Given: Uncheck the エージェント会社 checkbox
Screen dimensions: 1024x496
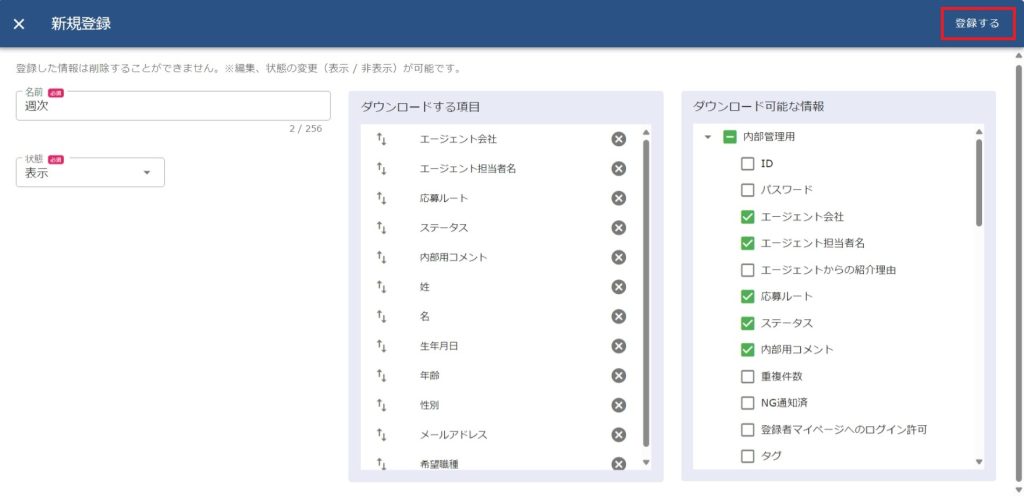Looking at the screenshot, I should click(747, 217).
